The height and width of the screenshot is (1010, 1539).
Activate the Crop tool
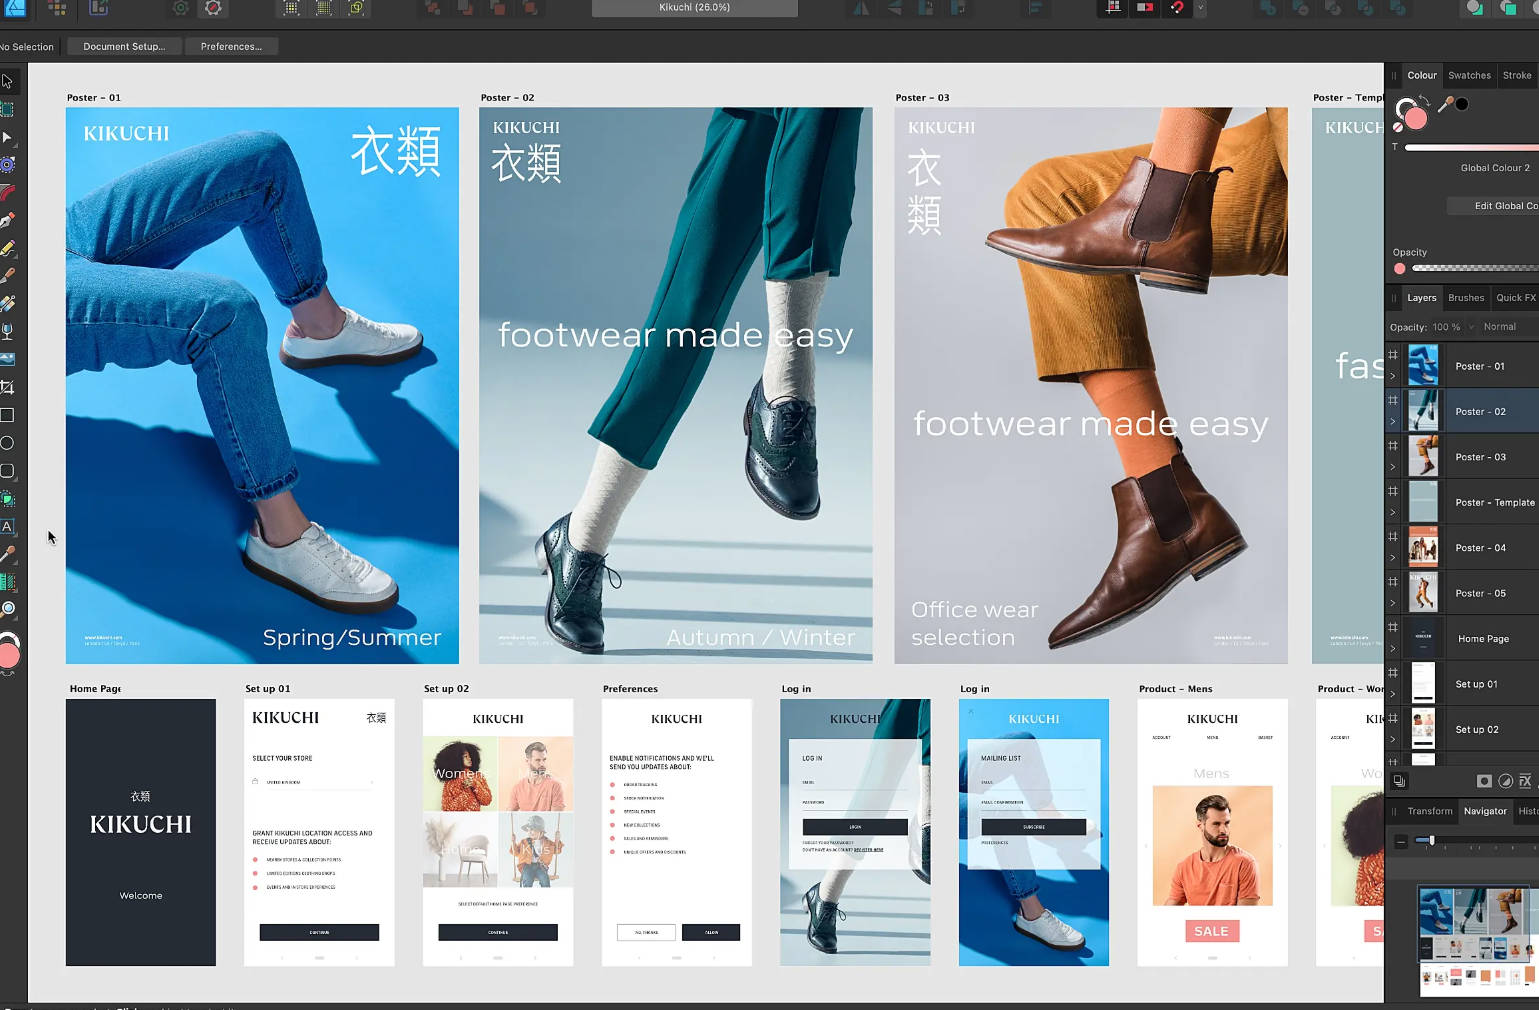click(8, 385)
